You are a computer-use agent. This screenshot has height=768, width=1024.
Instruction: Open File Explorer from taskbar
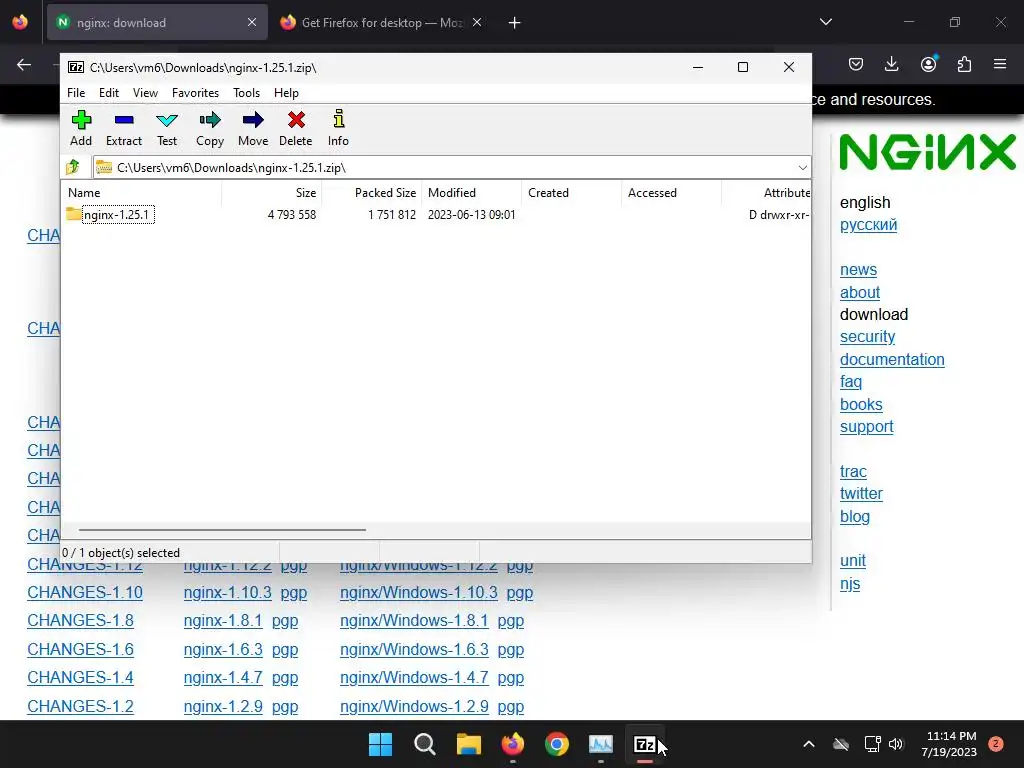(469, 744)
